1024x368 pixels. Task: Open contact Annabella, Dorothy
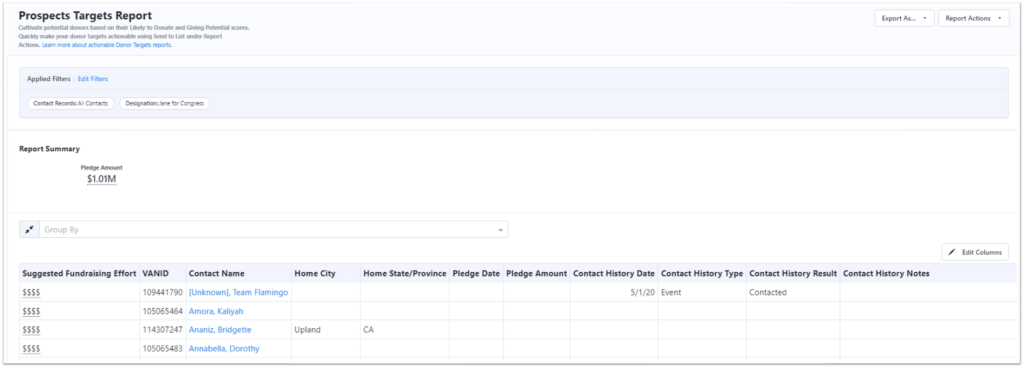tap(224, 348)
